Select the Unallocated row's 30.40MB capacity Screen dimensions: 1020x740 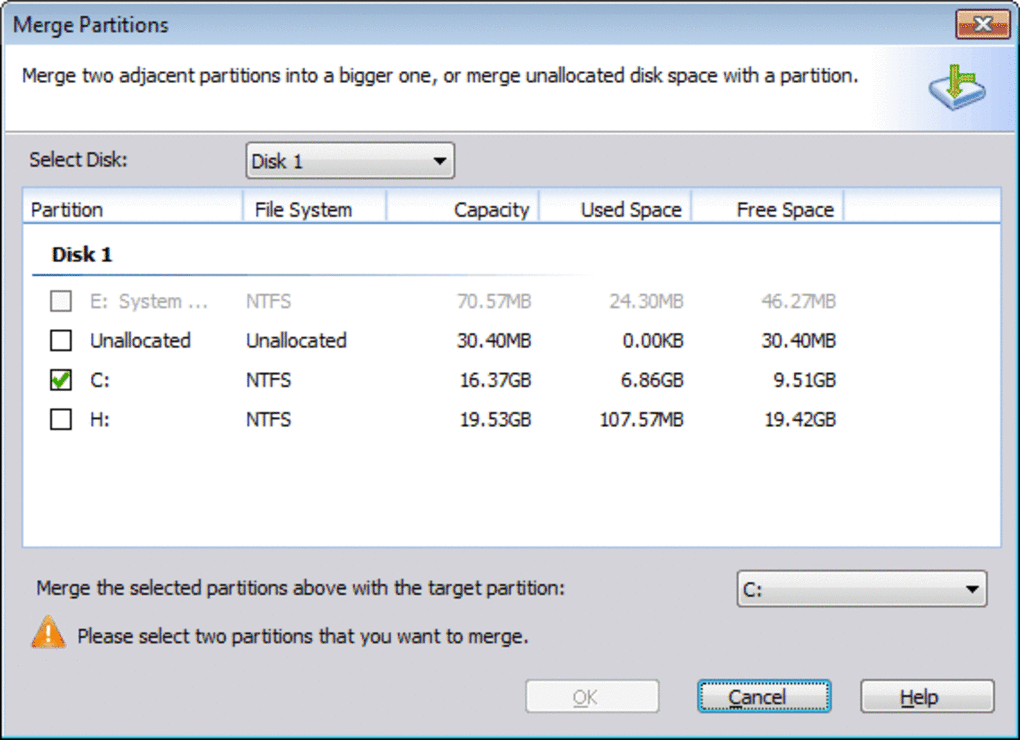pyautogui.click(x=493, y=341)
